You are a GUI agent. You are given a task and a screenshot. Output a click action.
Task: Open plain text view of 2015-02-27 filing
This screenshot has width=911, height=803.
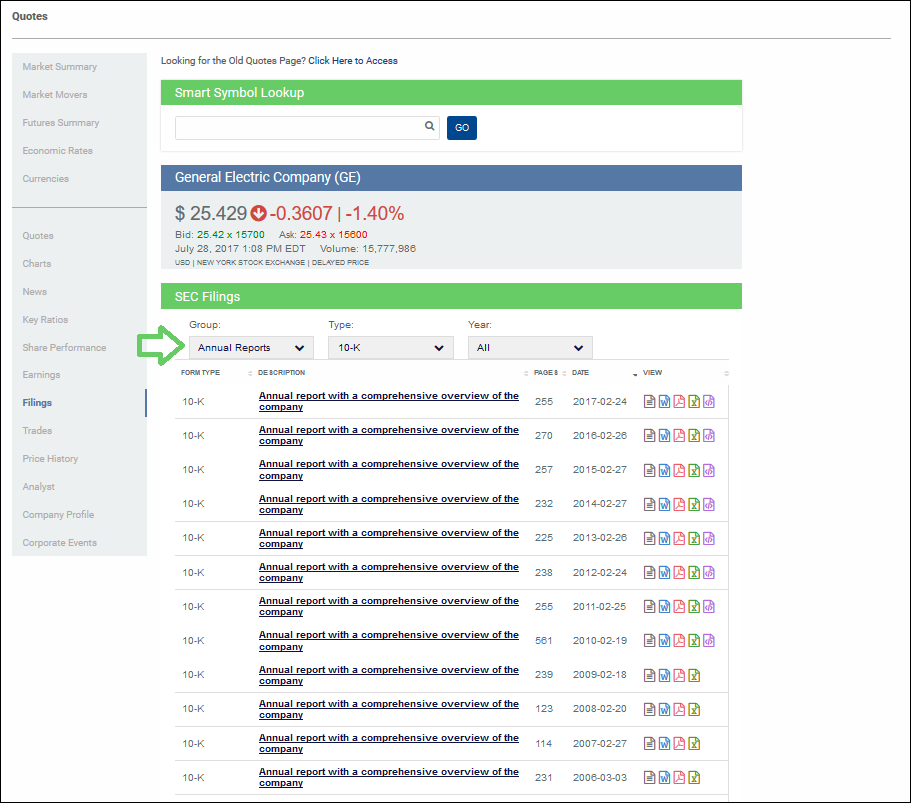650,470
